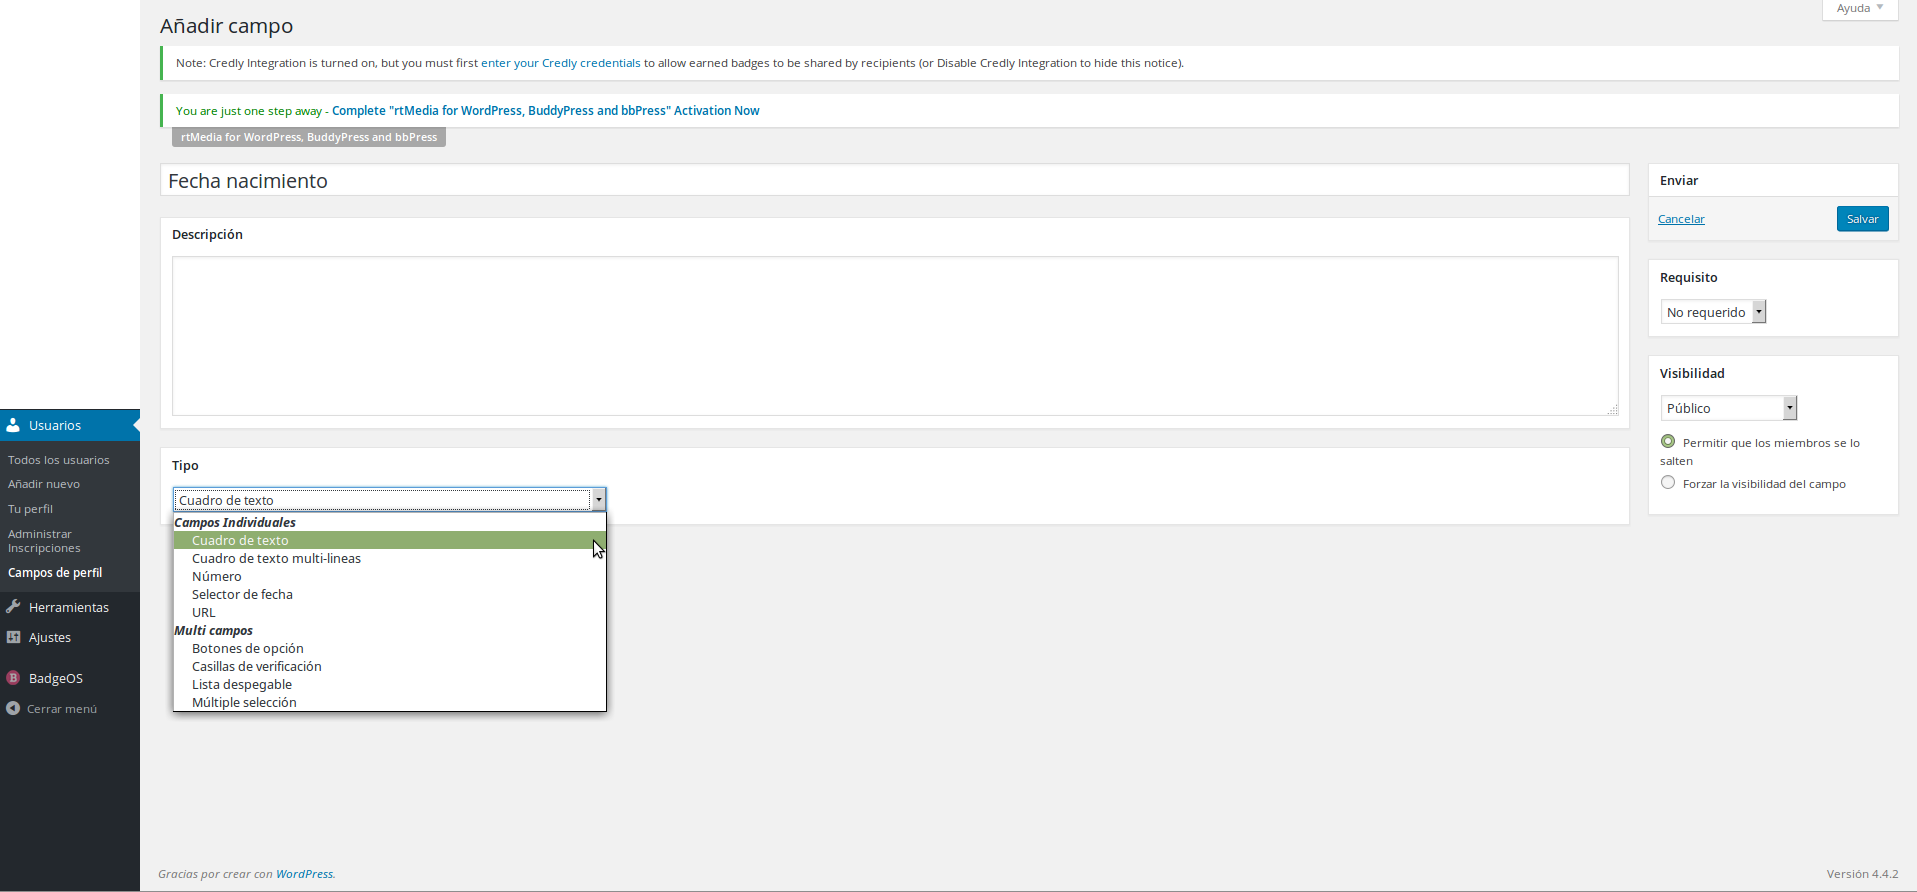Select 'Permitir que los miembros' radio button

point(1668,441)
